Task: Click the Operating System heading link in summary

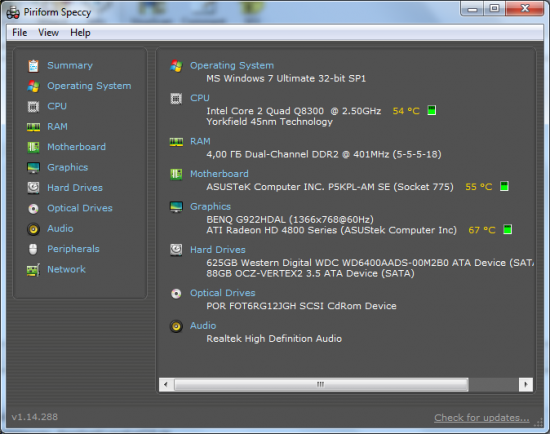Action: (x=232, y=66)
